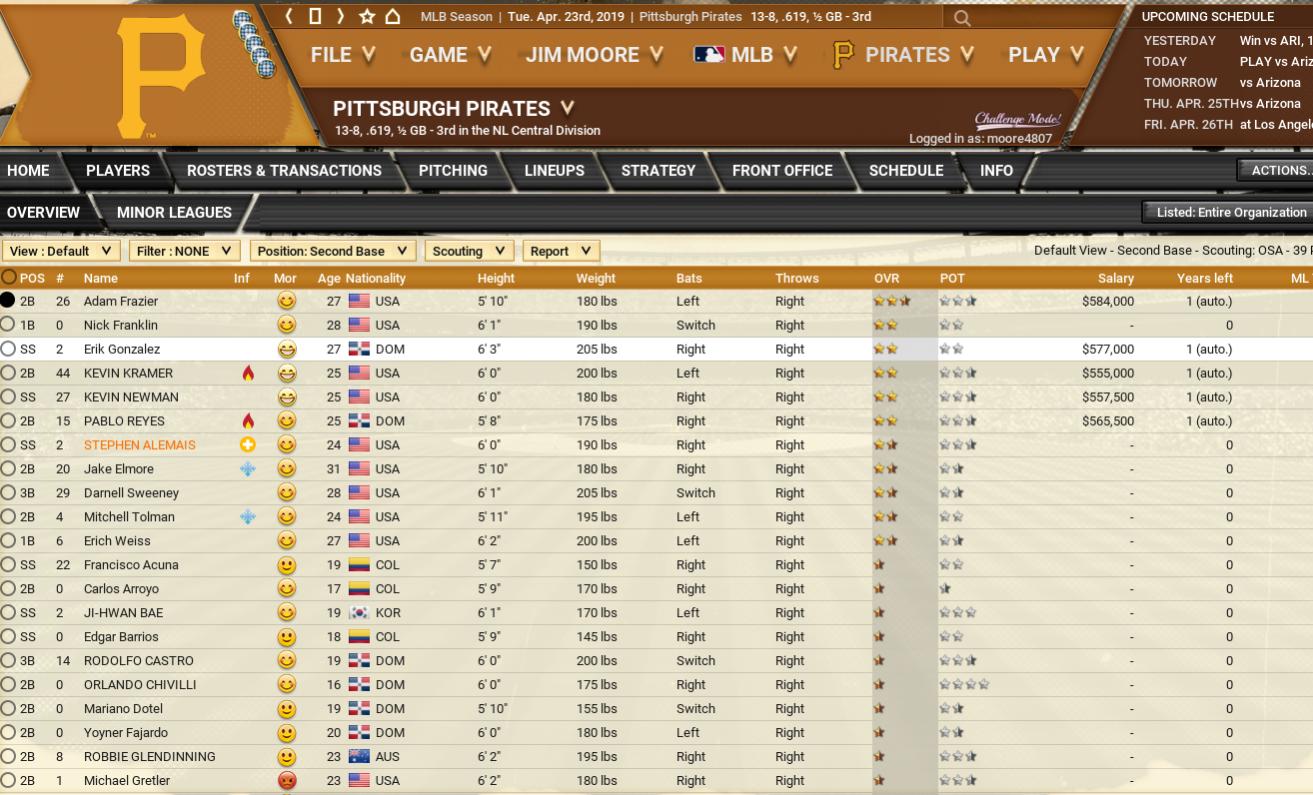Switch to the Minor Leagues tab
Image resolution: width=1313 pixels, height=795 pixels.
click(174, 212)
